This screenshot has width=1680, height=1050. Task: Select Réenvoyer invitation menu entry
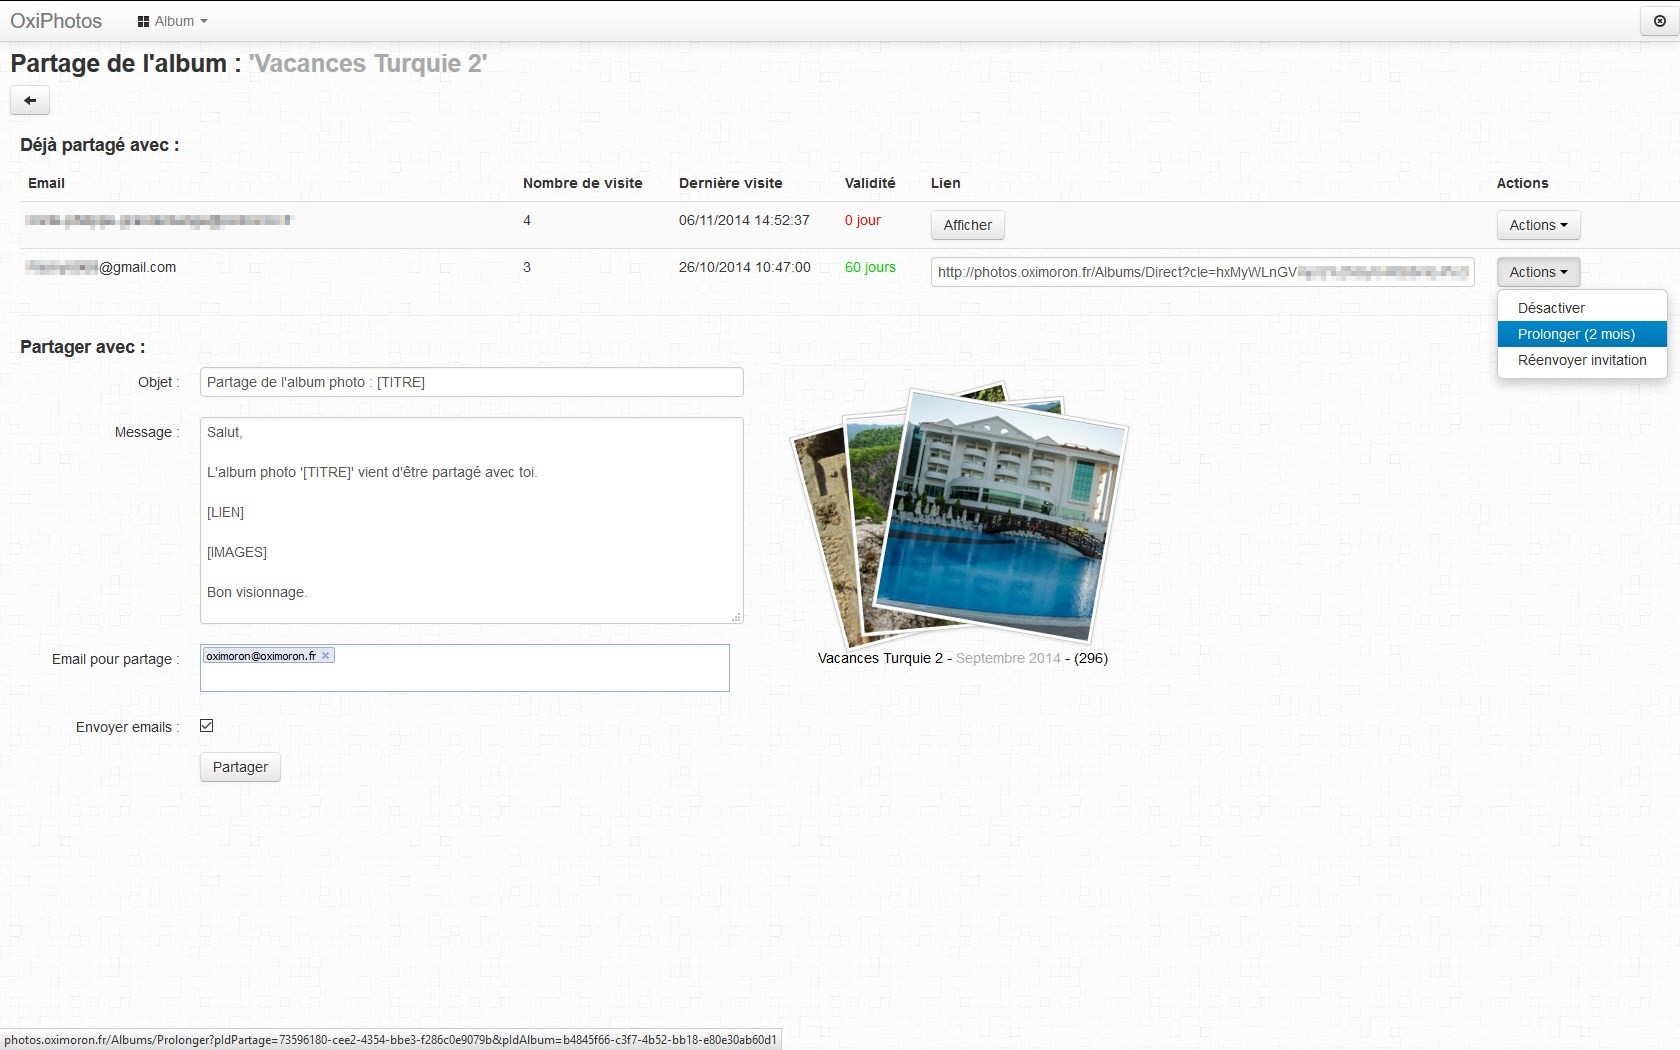pyautogui.click(x=1582, y=360)
